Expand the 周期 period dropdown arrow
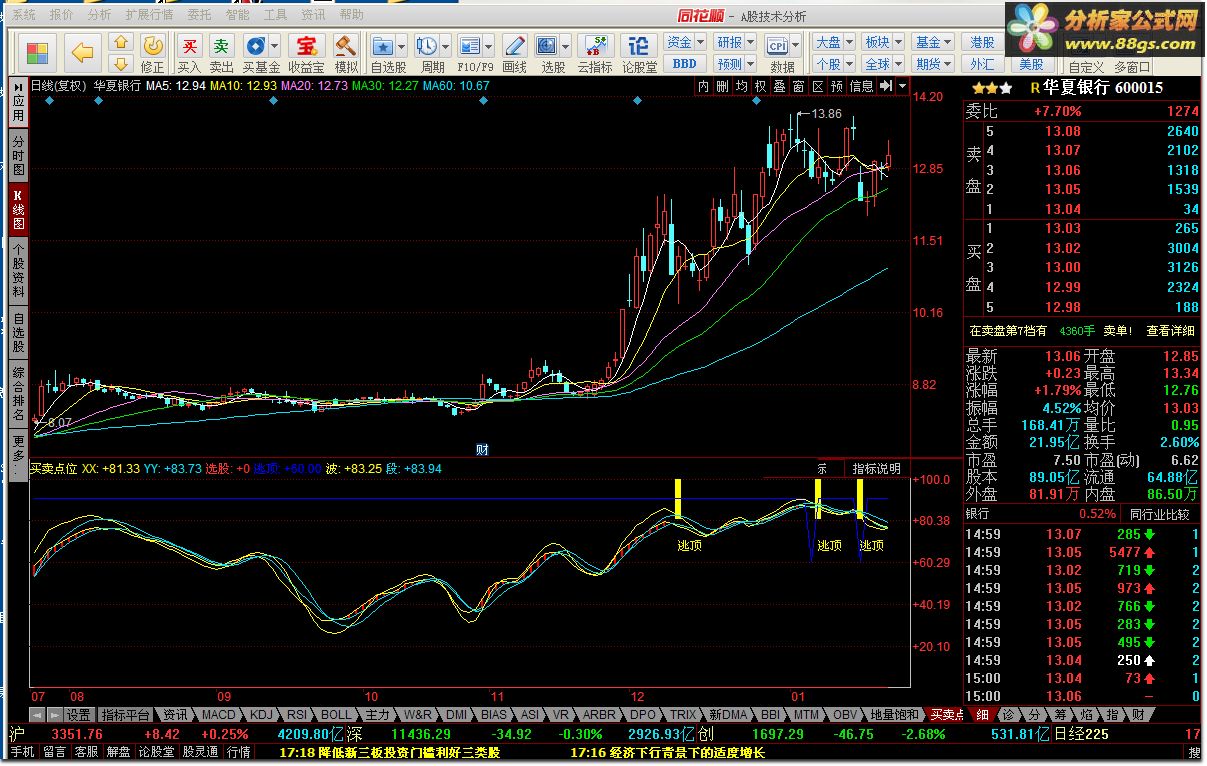This screenshot has width=1207, height=766. coord(445,46)
